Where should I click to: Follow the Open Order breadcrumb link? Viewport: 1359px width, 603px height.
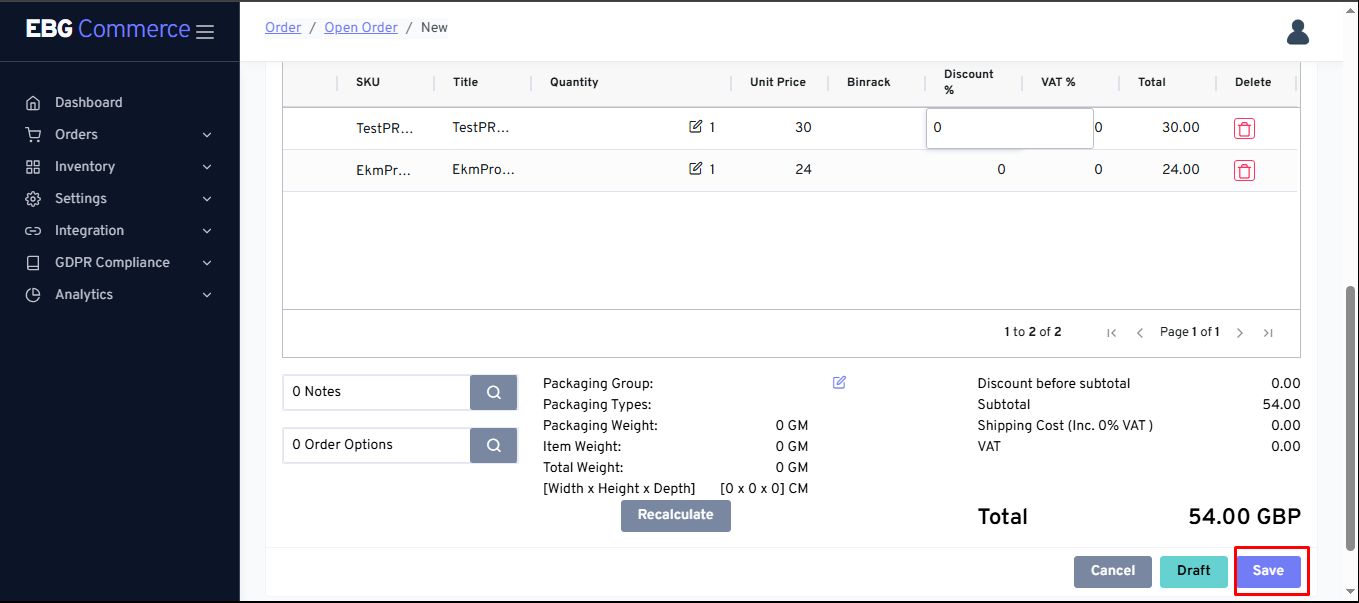point(361,28)
